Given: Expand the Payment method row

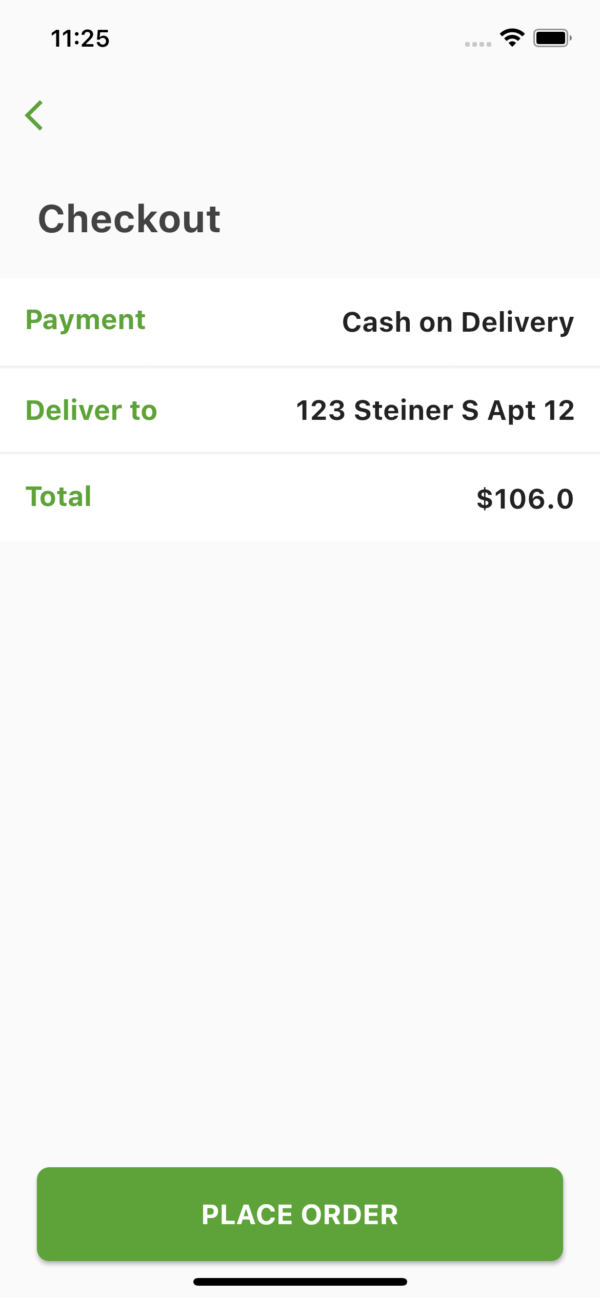Looking at the screenshot, I should pyautogui.click(x=300, y=322).
